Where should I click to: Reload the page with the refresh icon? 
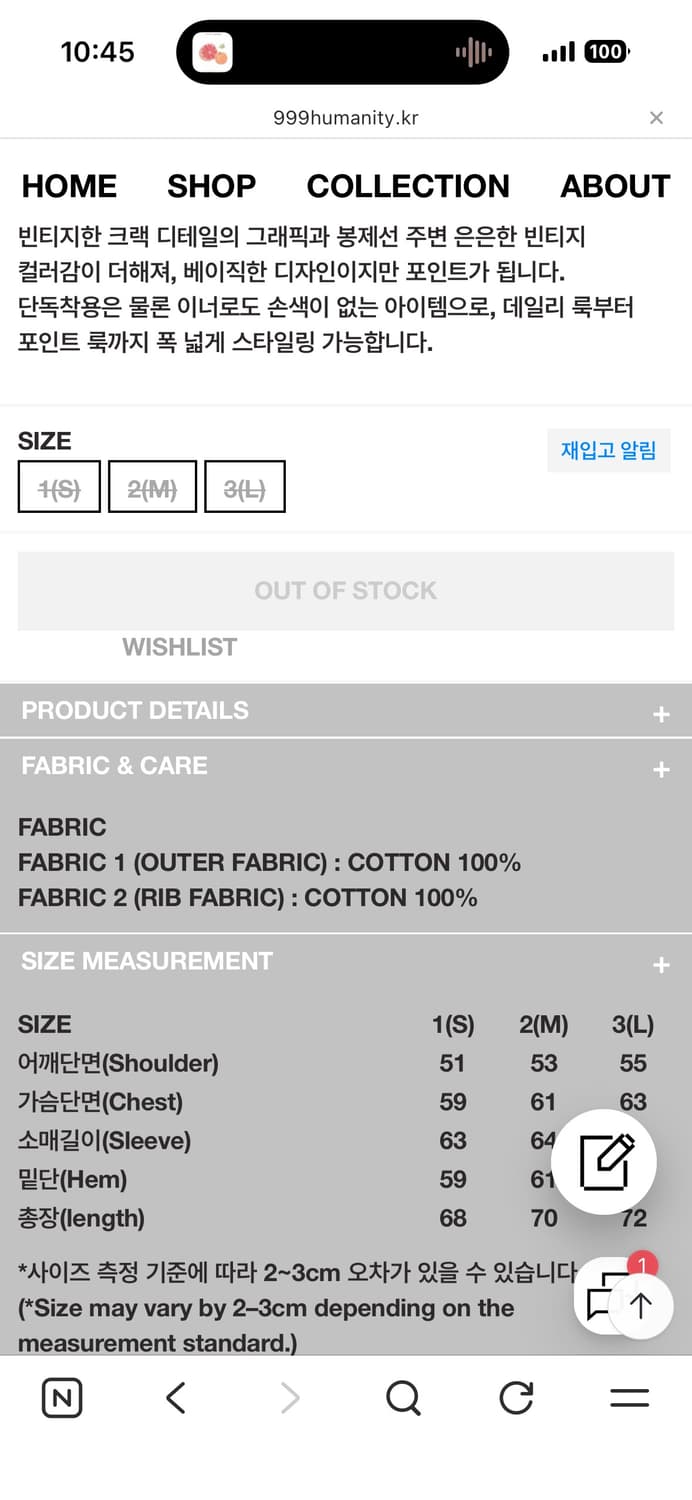click(x=516, y=1398)
